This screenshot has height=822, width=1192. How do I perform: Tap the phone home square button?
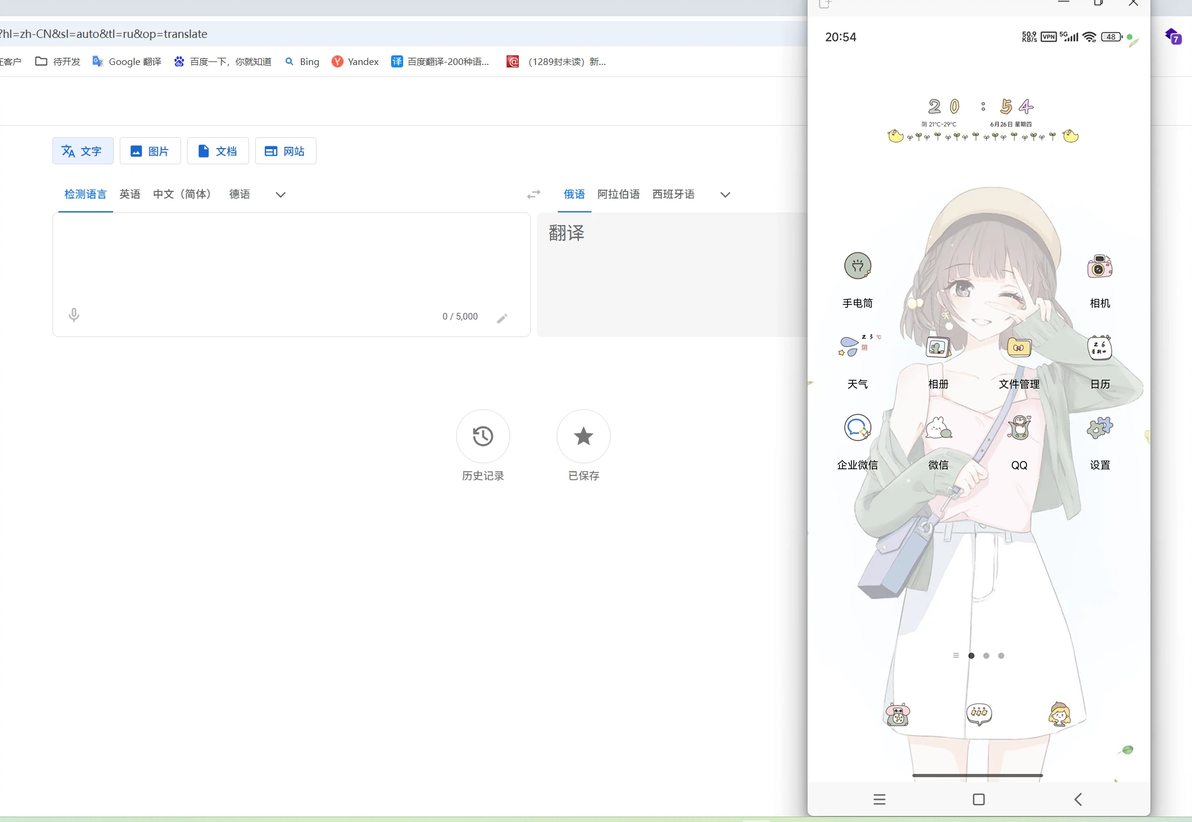(978, 799)
